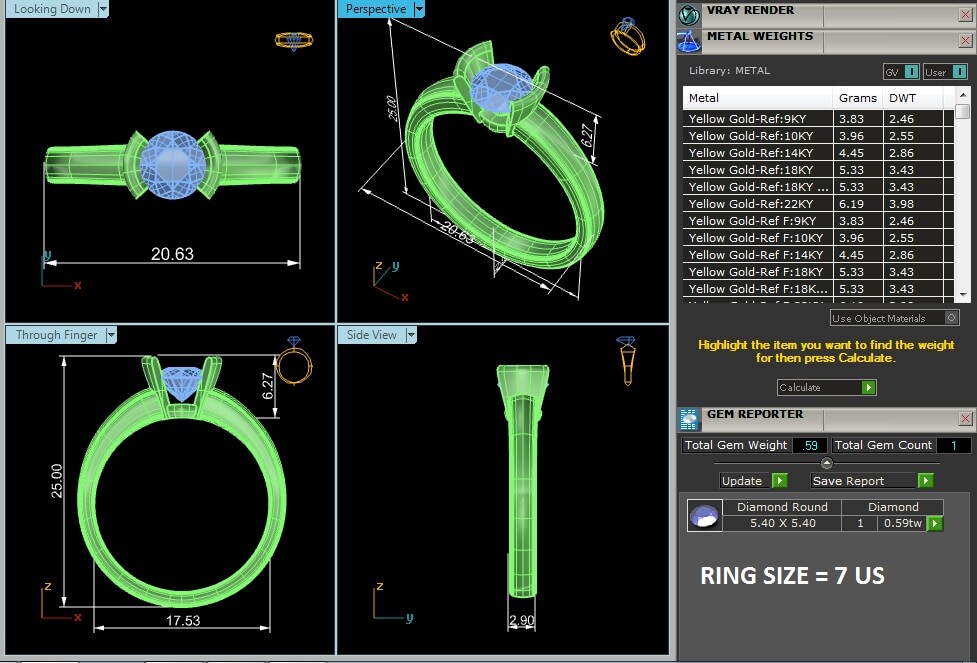Screen dimensions: 977x663
Task: Click the Gem Reporter collapse slider handle
Action: pos(826,463)
